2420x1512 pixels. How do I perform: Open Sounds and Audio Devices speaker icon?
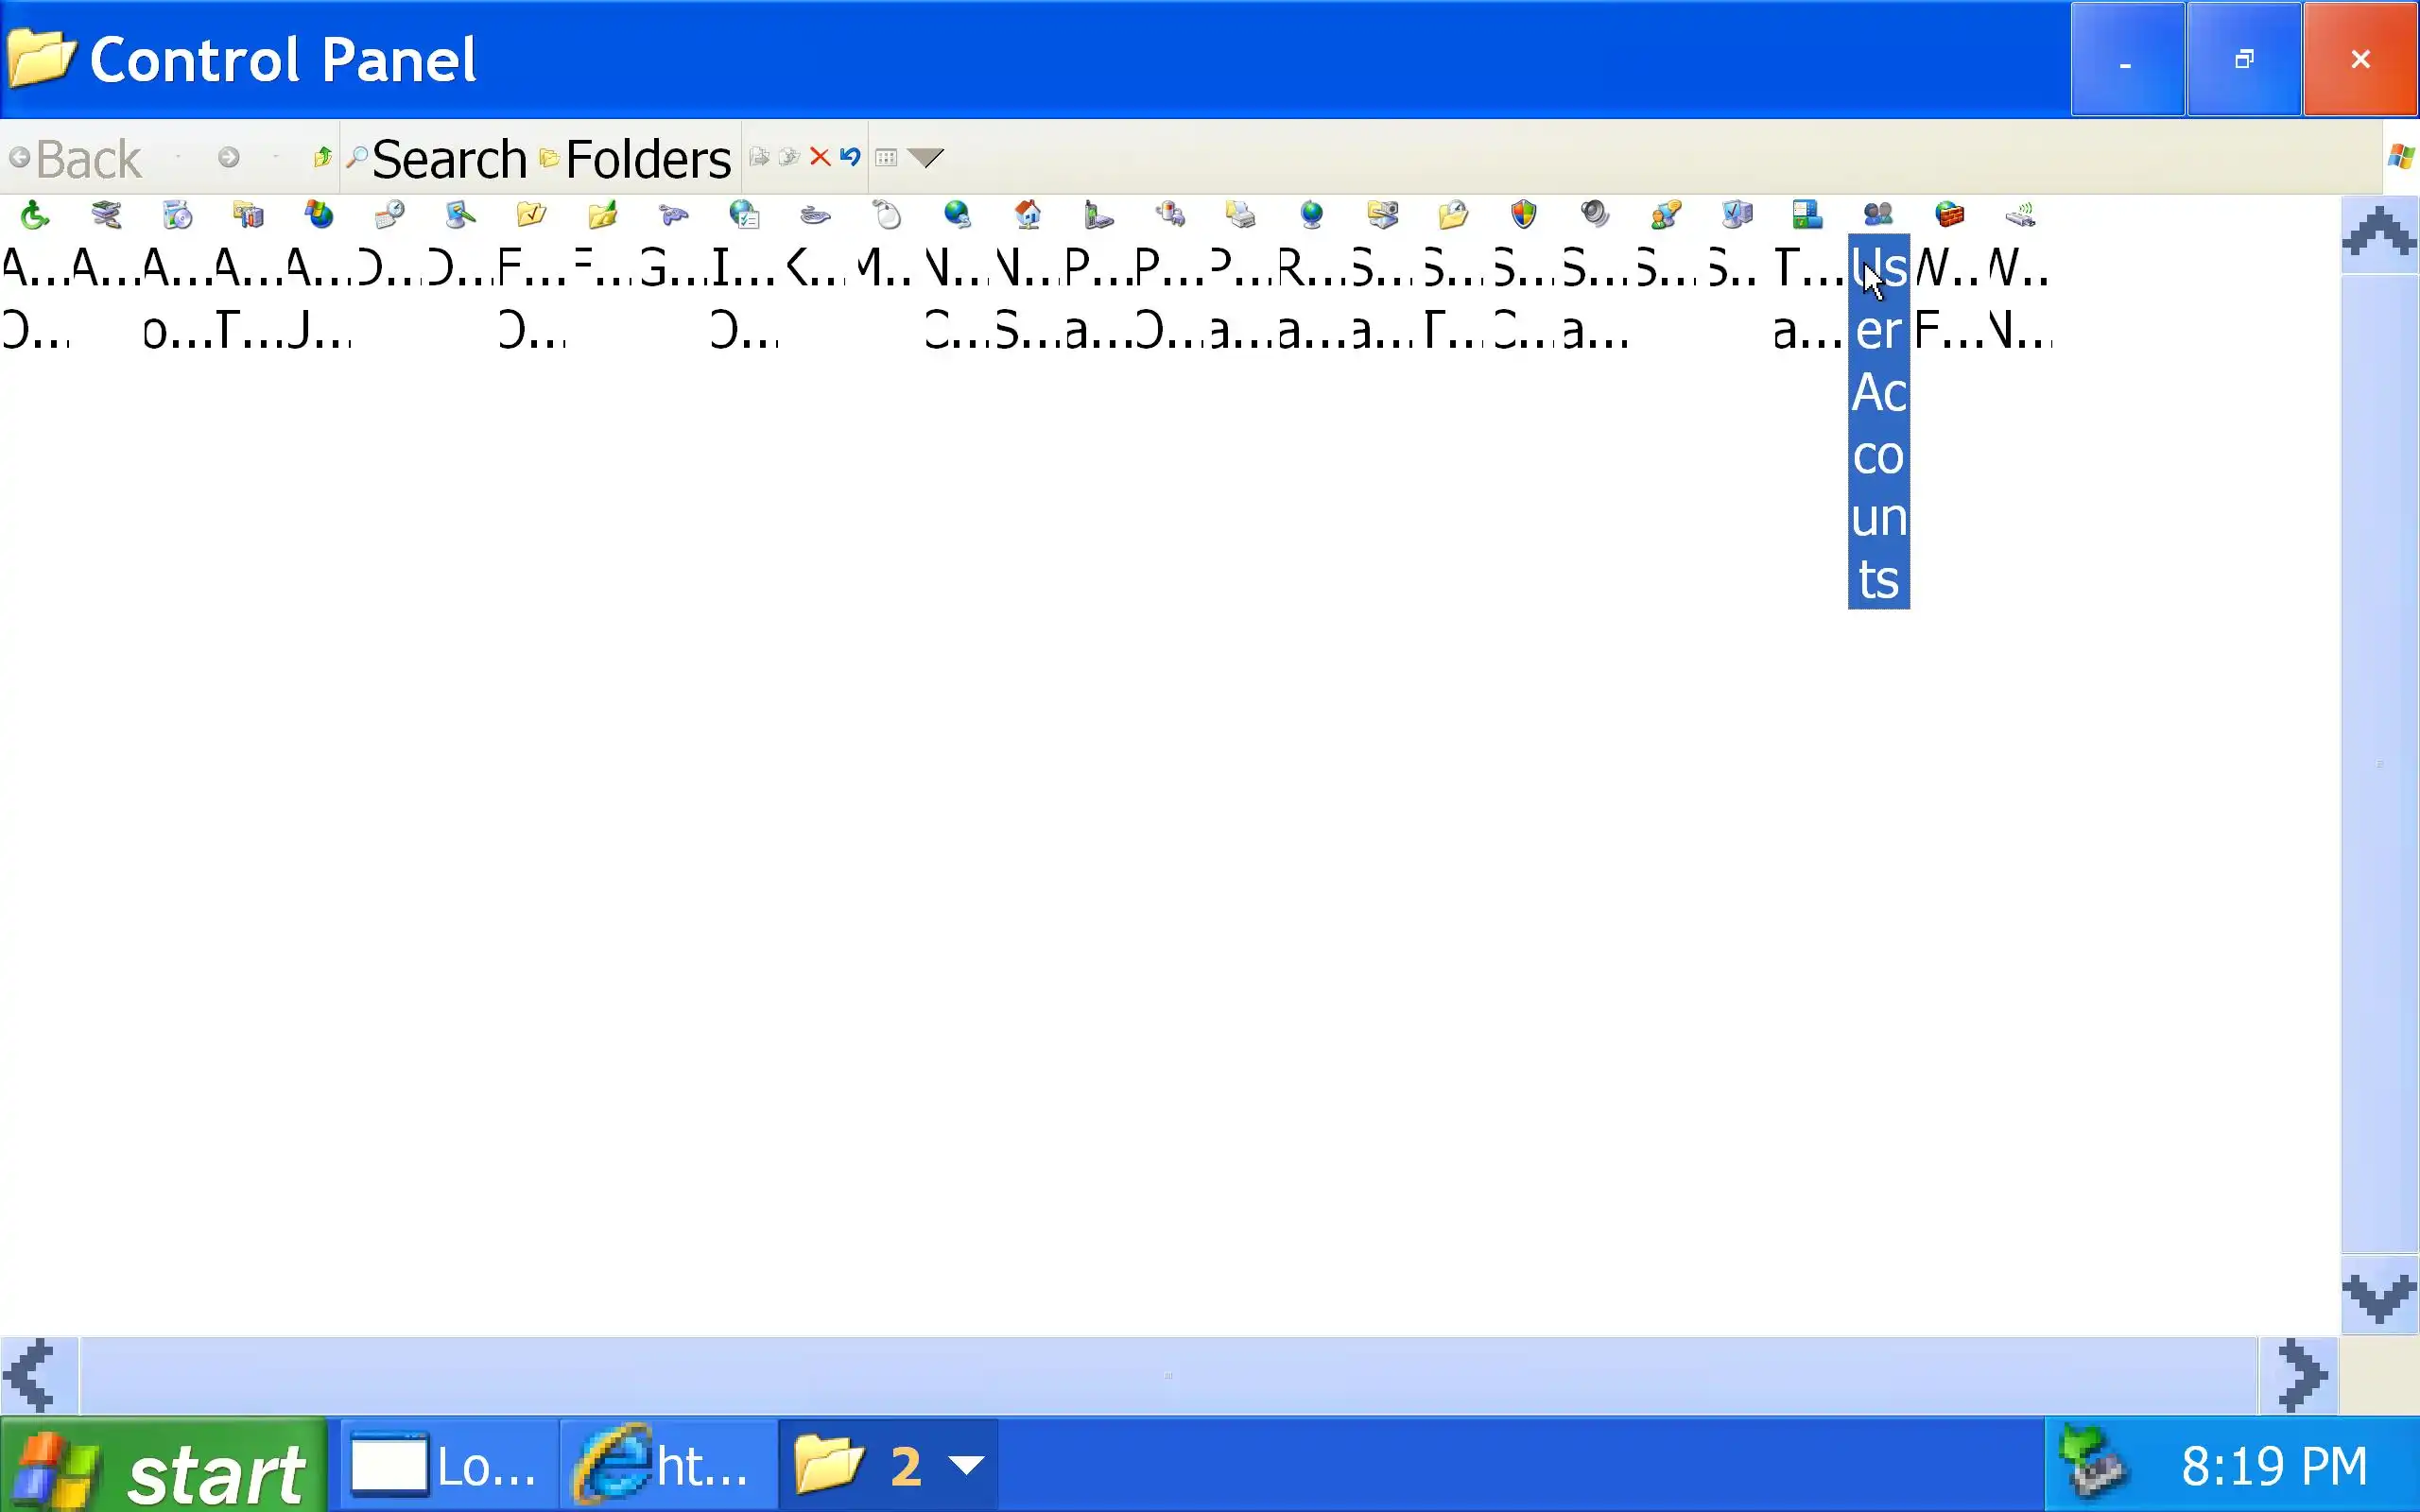pos(1594,215)
